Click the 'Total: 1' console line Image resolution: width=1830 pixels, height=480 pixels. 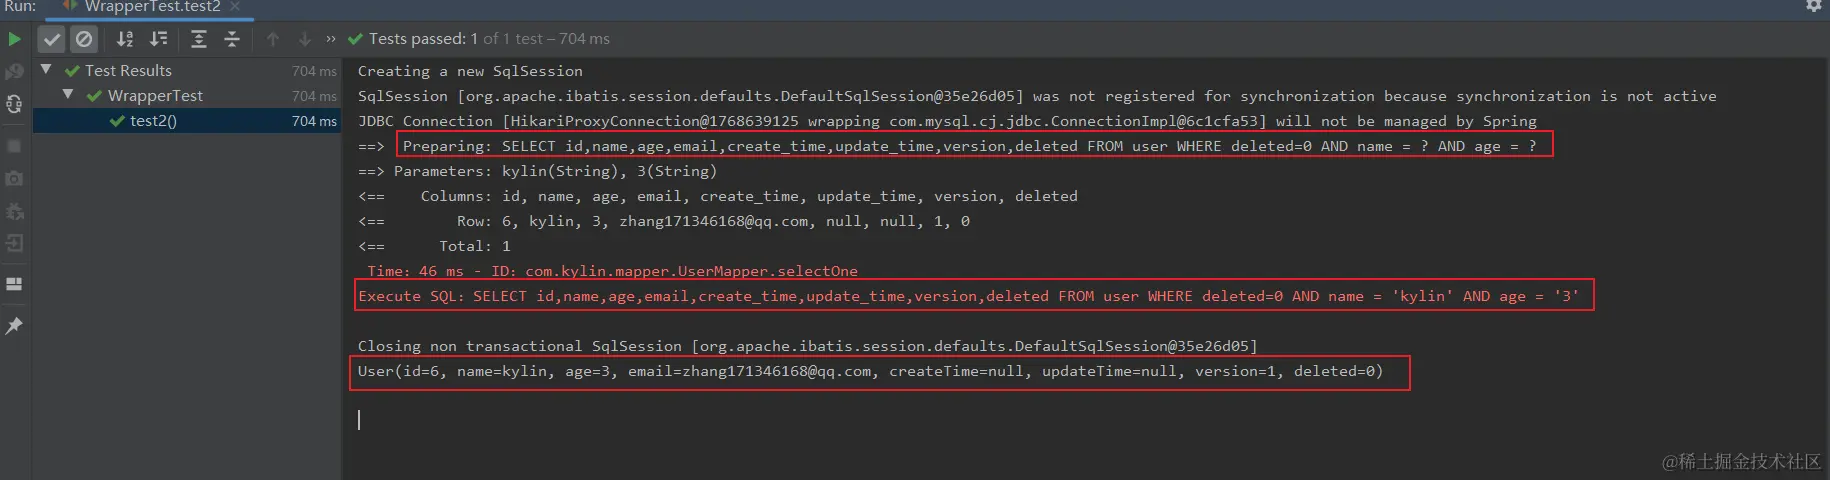[434, 246]
